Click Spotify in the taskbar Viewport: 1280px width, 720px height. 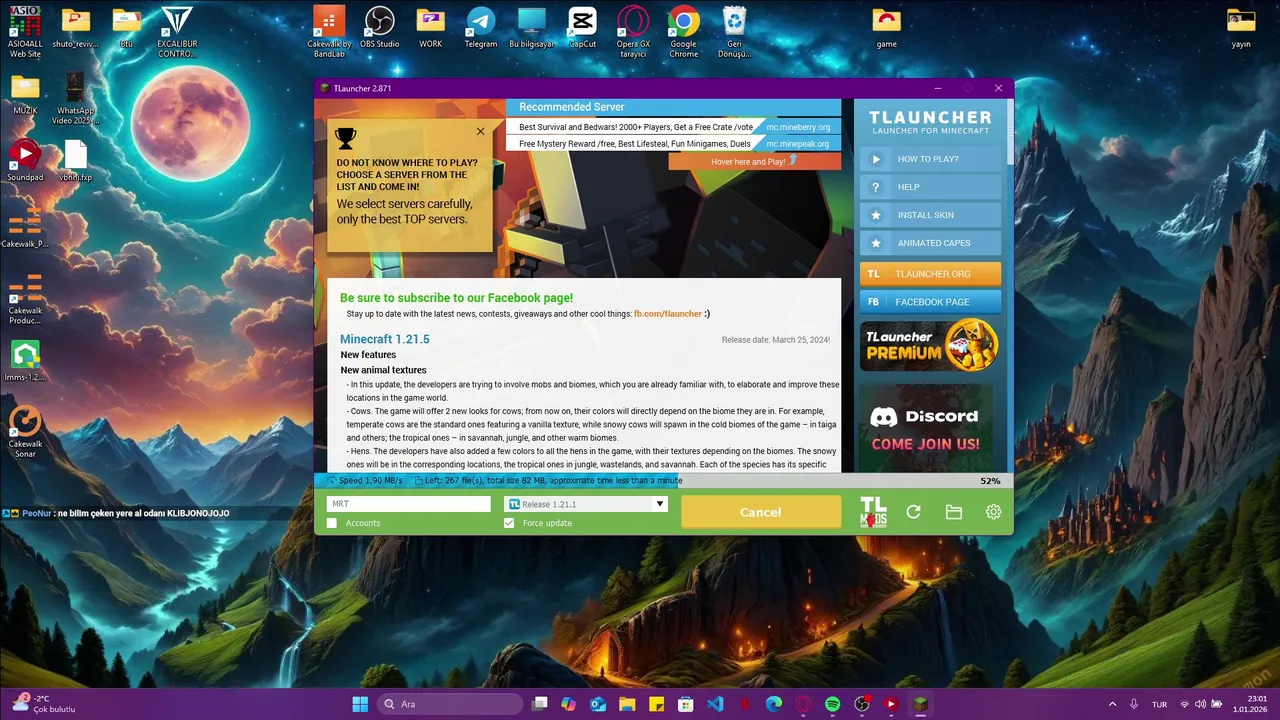tap(833, 704)
